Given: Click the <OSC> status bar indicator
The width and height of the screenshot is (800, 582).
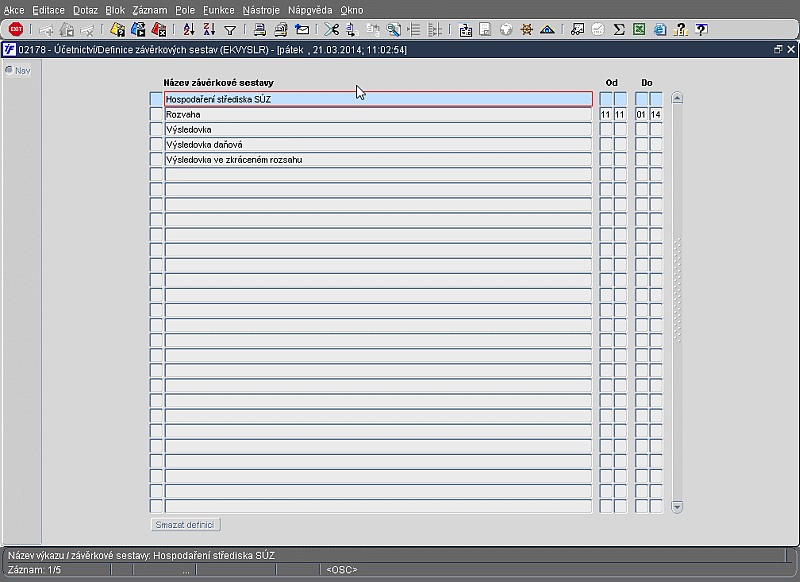Looking at the screenshot, I should [x=342, y=570].
